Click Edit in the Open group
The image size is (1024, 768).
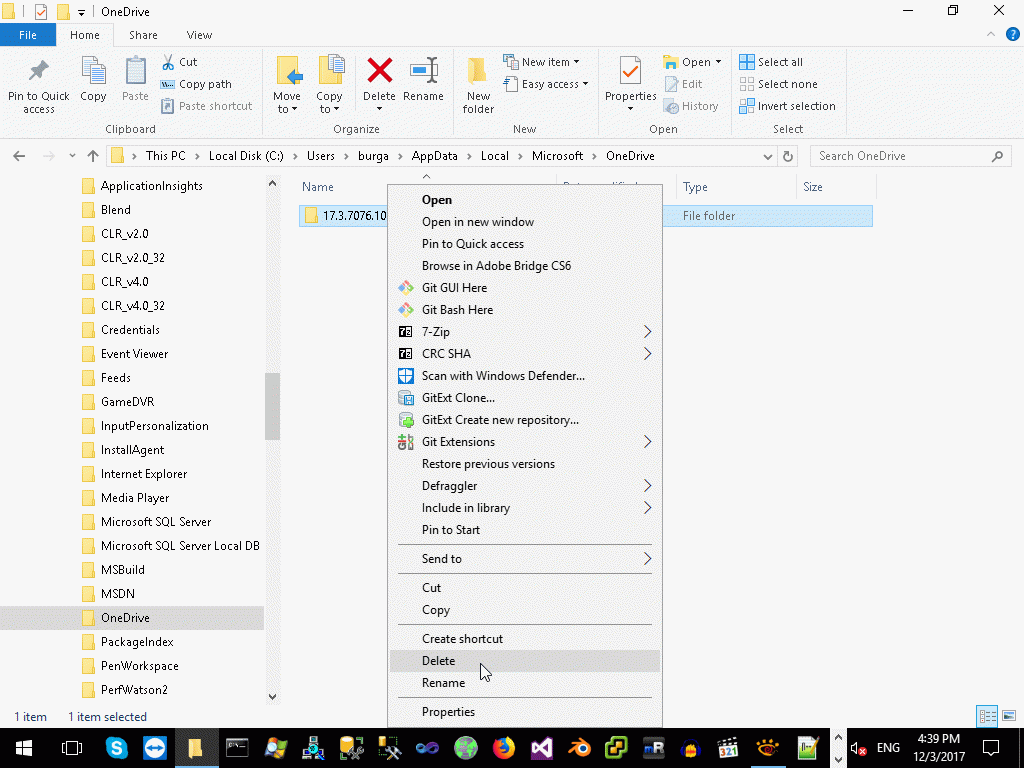(x=683, y=84)
